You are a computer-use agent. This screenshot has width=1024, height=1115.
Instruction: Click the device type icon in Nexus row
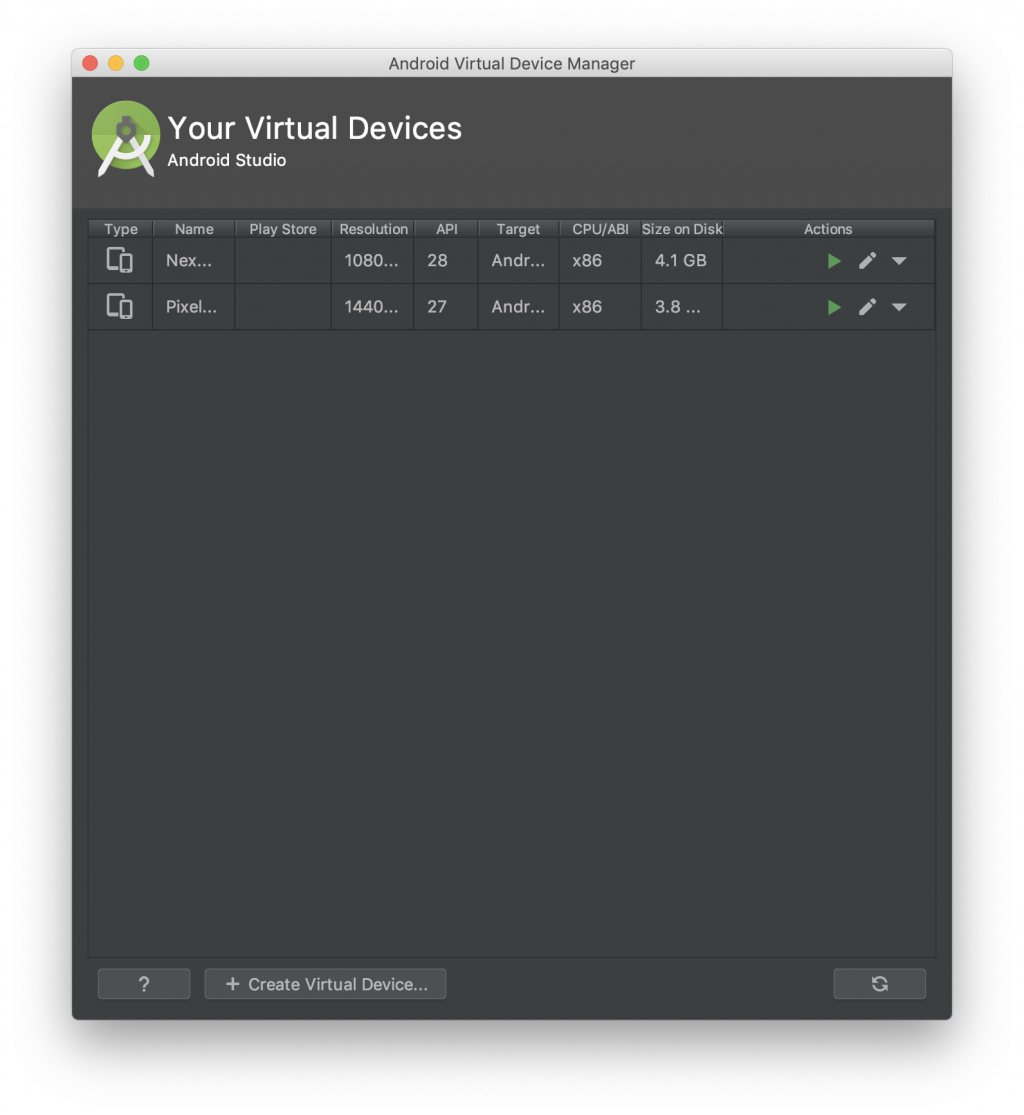(x=119, y=260)
